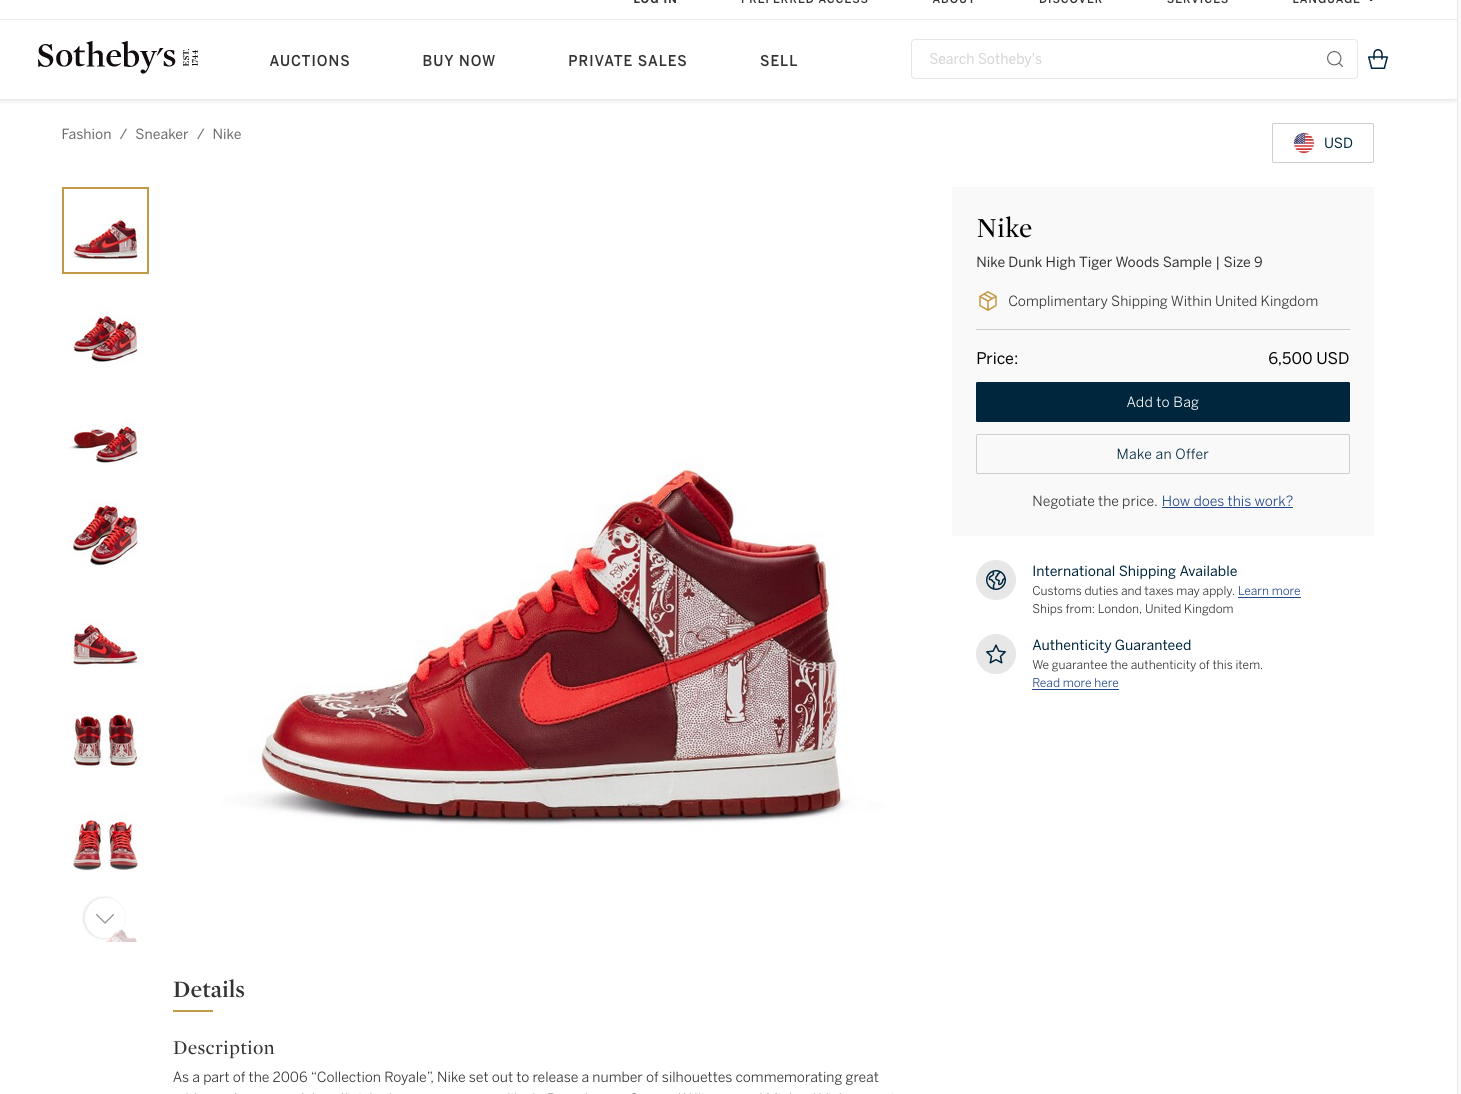Open the shopping bag icon
This screenshot has height=1094, width=1461.
1378,59
